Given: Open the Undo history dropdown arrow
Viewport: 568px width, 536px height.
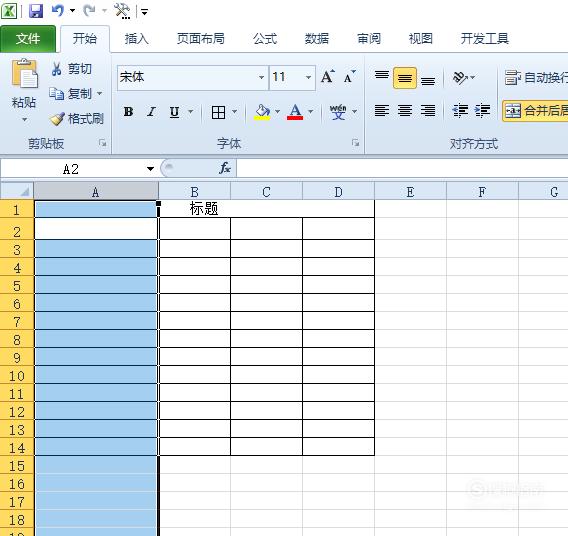Looking at the screenshot, I should [72, 11].
